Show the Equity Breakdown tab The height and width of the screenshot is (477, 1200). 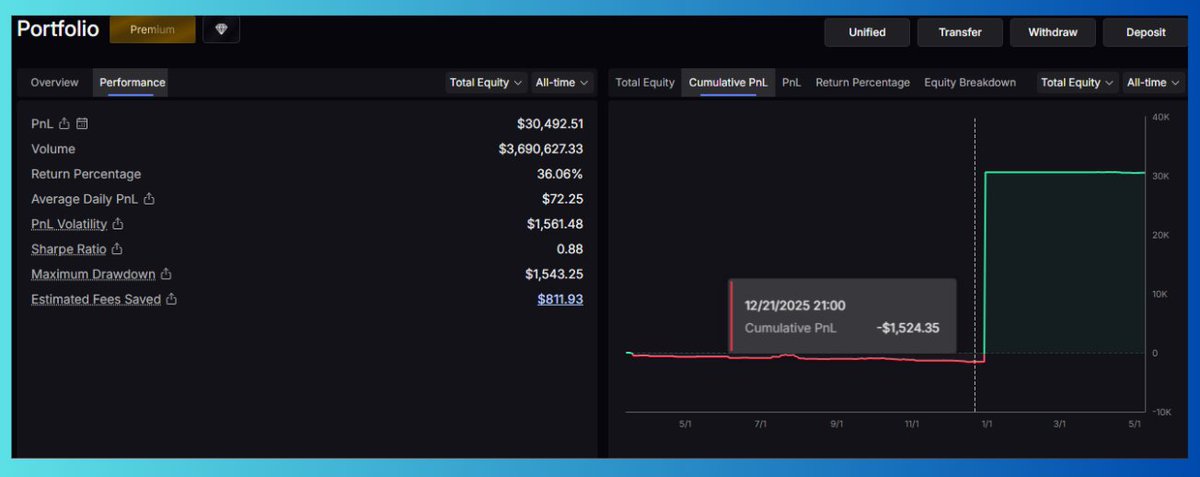(970, 83)
